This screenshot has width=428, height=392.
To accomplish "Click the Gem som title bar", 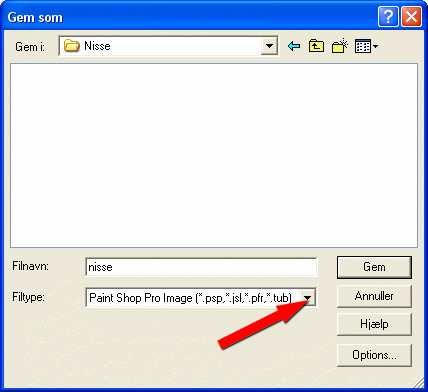I will 190,17.
